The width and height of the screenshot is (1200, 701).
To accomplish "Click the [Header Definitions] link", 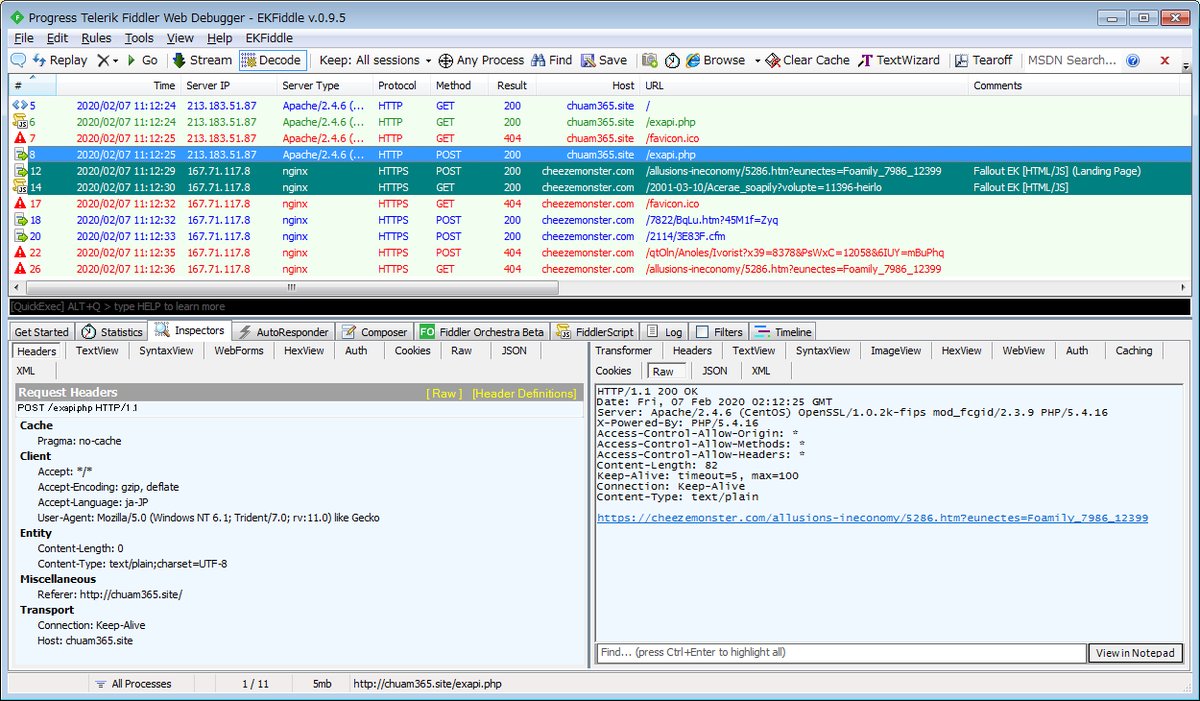I will click(x=524, y=393).
